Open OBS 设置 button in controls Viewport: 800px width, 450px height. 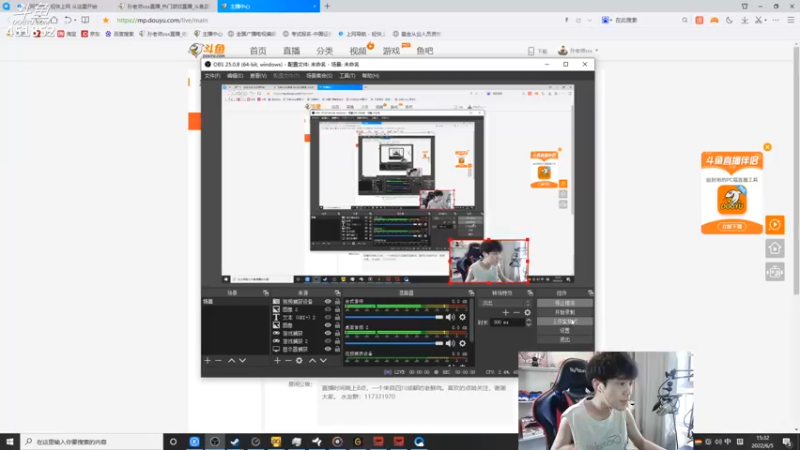click(x=564, y=331)
